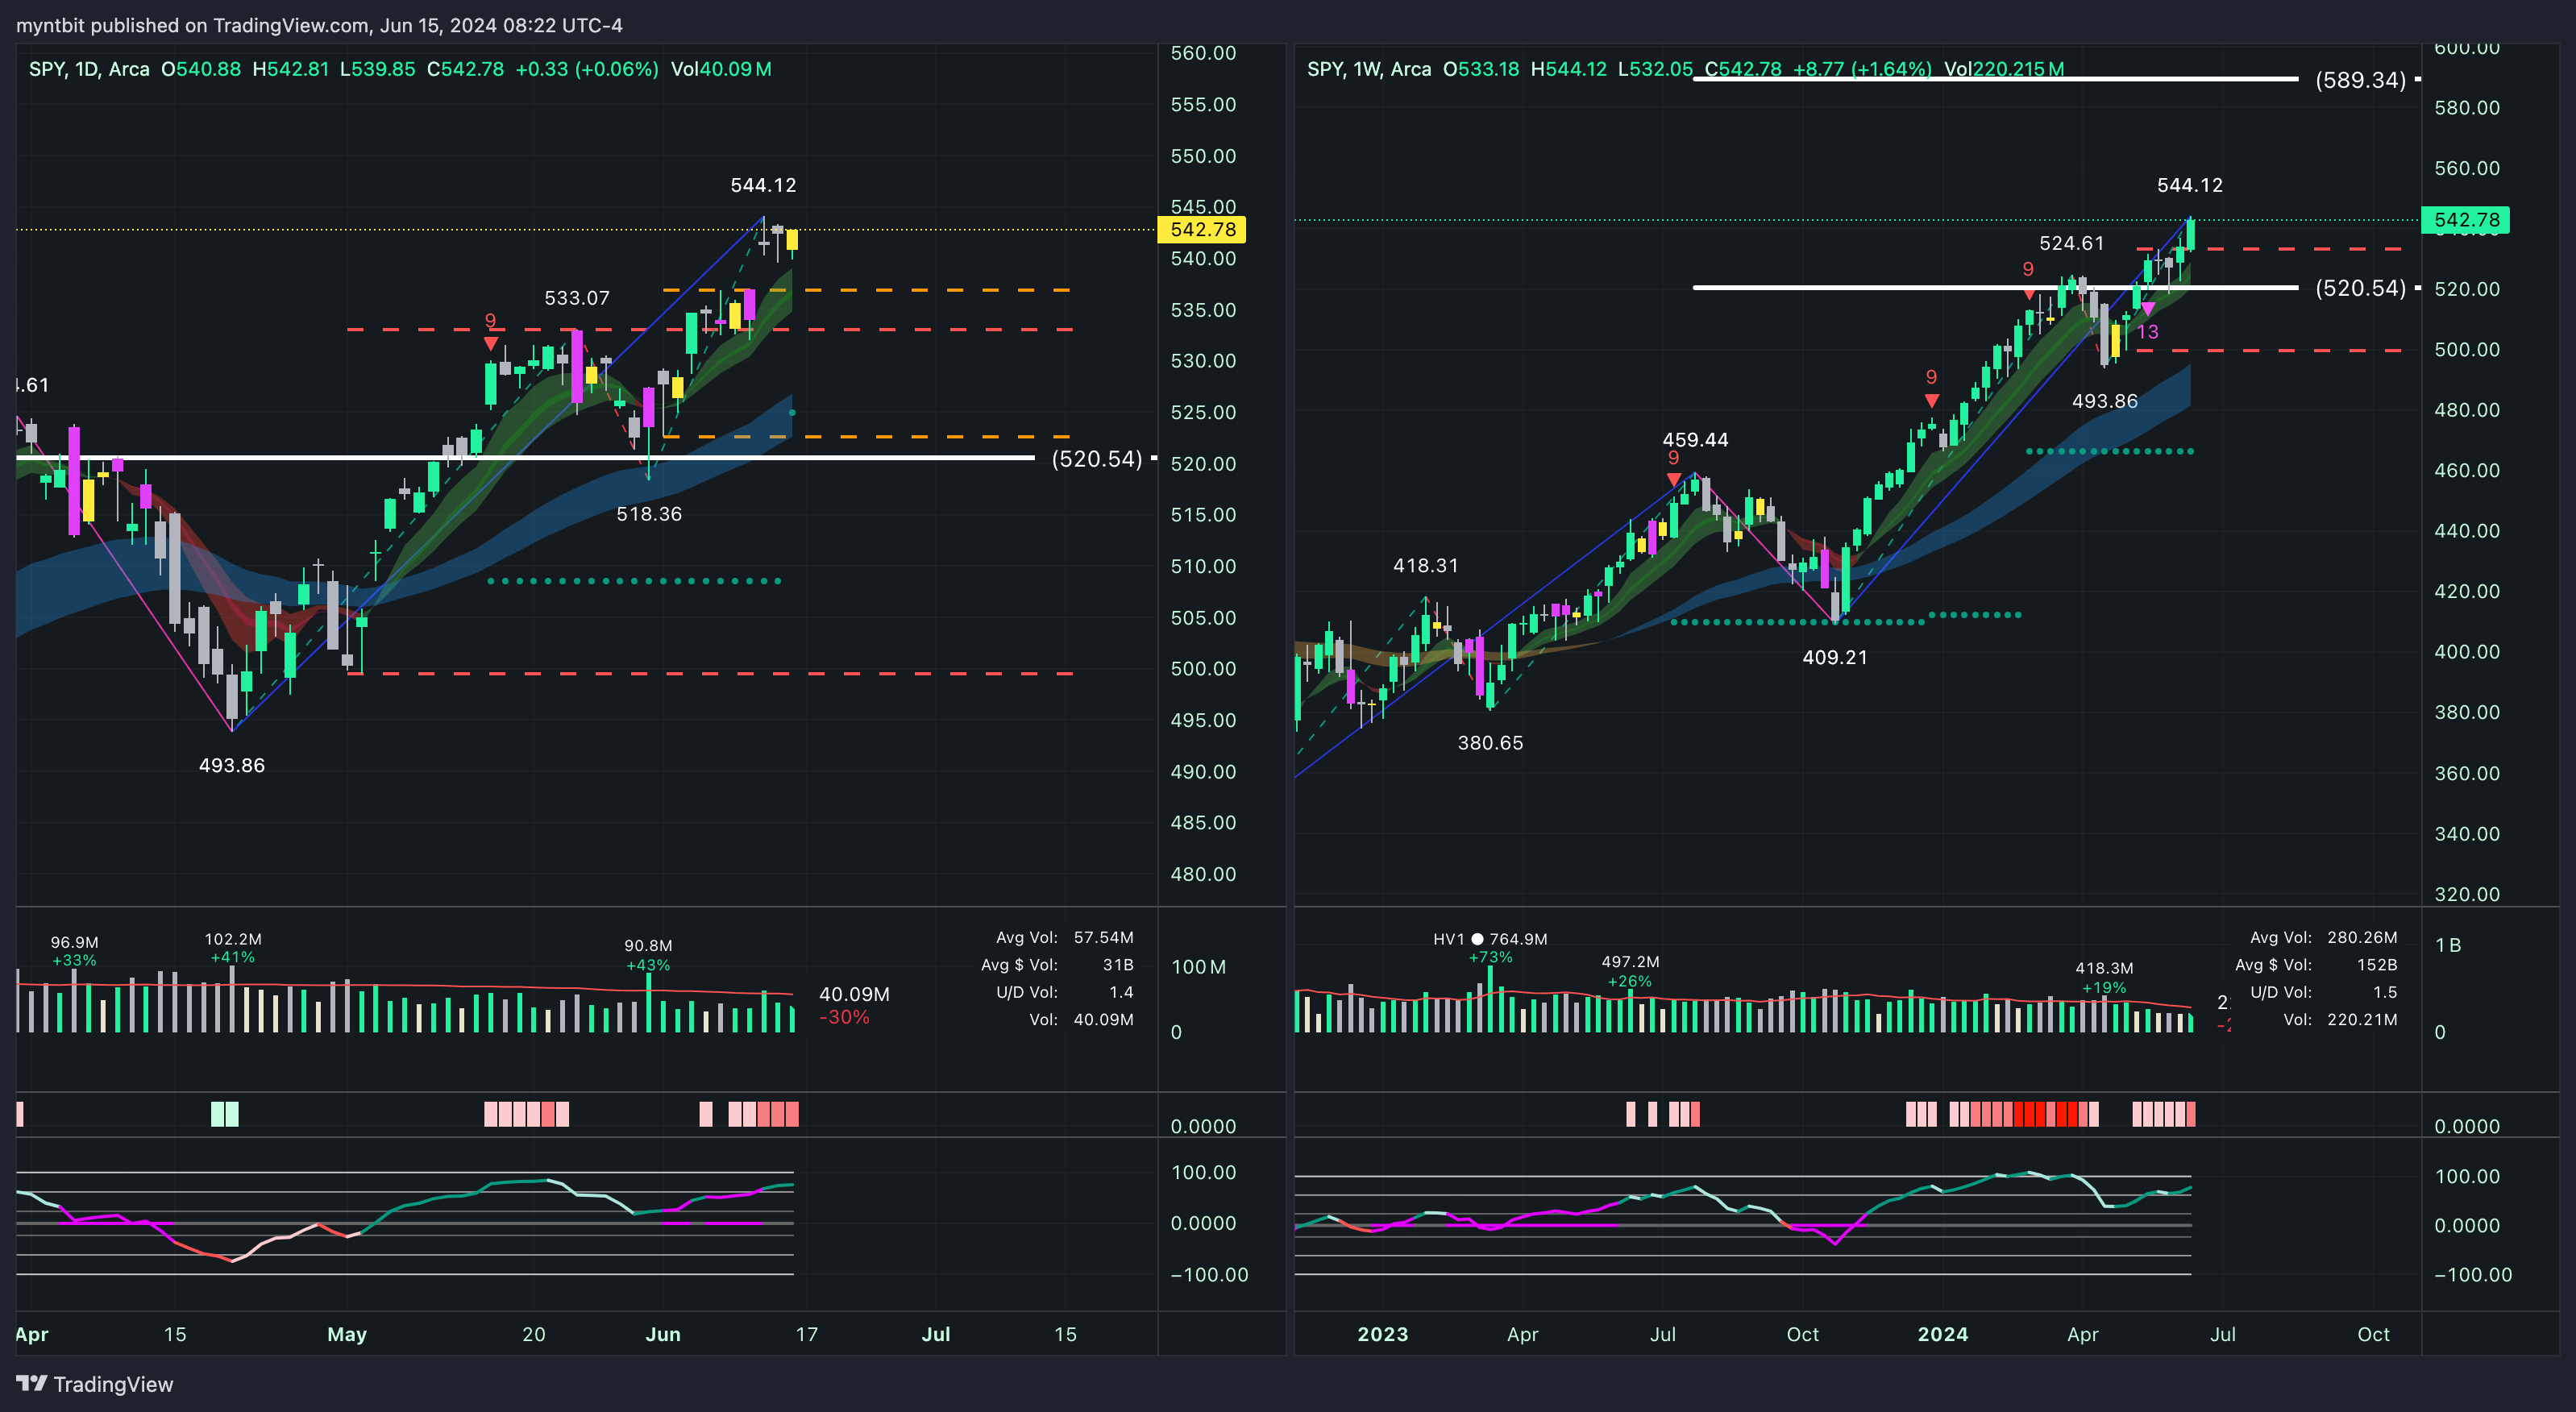Viewport: 2576px width, 1412px height.
Task: Click the '100 M' daily volume axis label
Action: coord(1198,967)
